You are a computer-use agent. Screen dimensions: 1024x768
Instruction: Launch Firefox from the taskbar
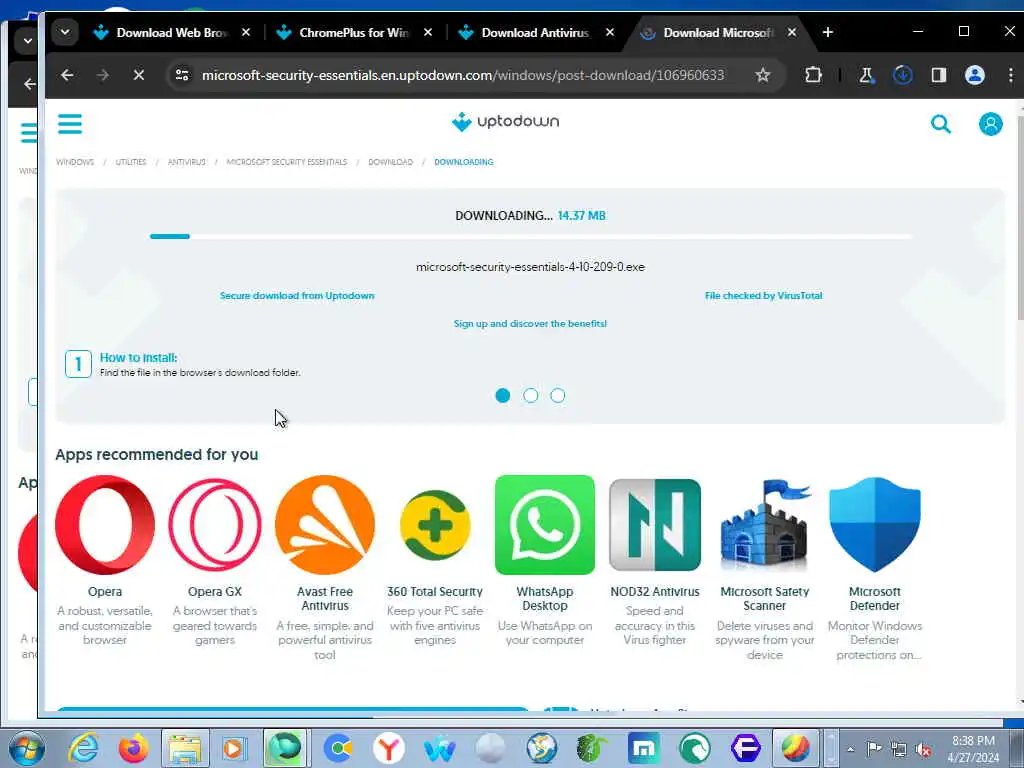click(x=133, y=748)
